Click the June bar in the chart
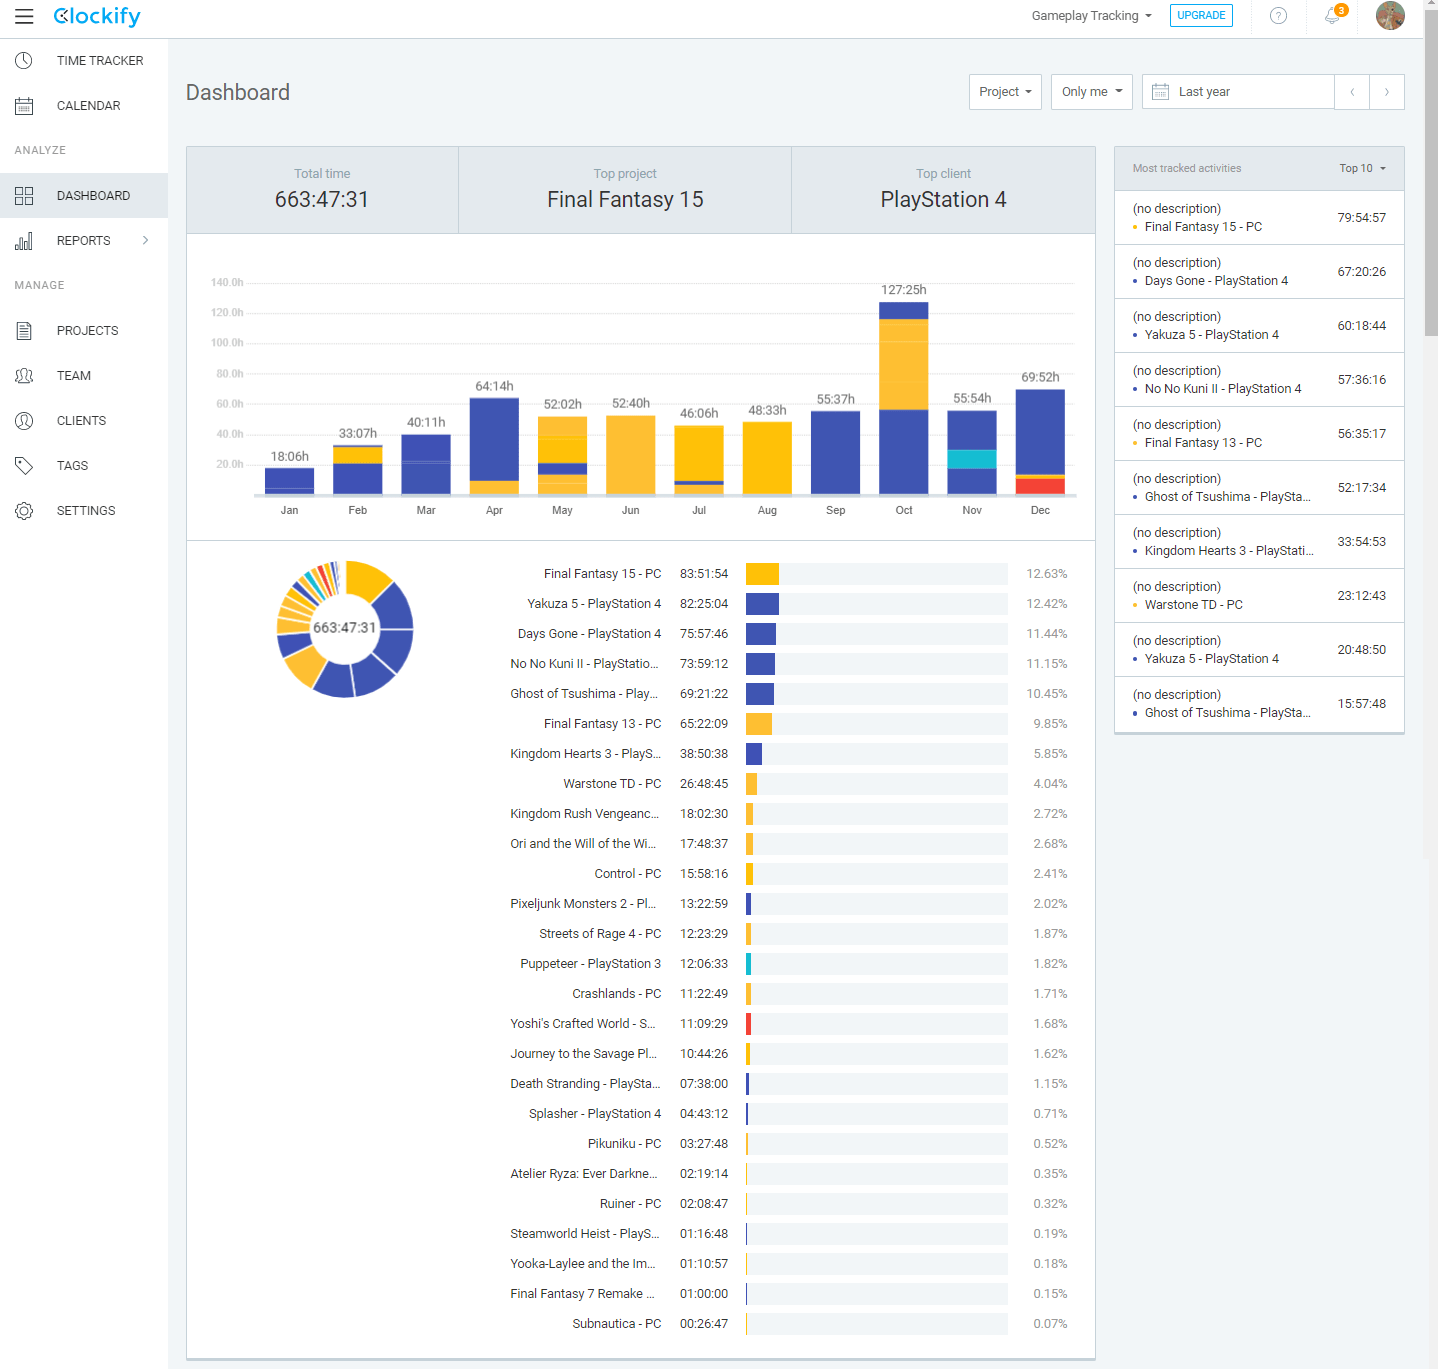Screen dimensions: 1438x1369 coord(631,455)
